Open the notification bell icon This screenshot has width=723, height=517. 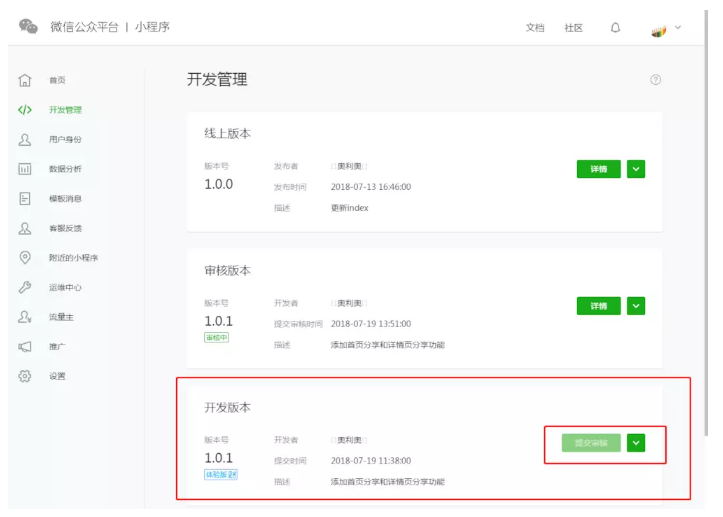[615, 28]
